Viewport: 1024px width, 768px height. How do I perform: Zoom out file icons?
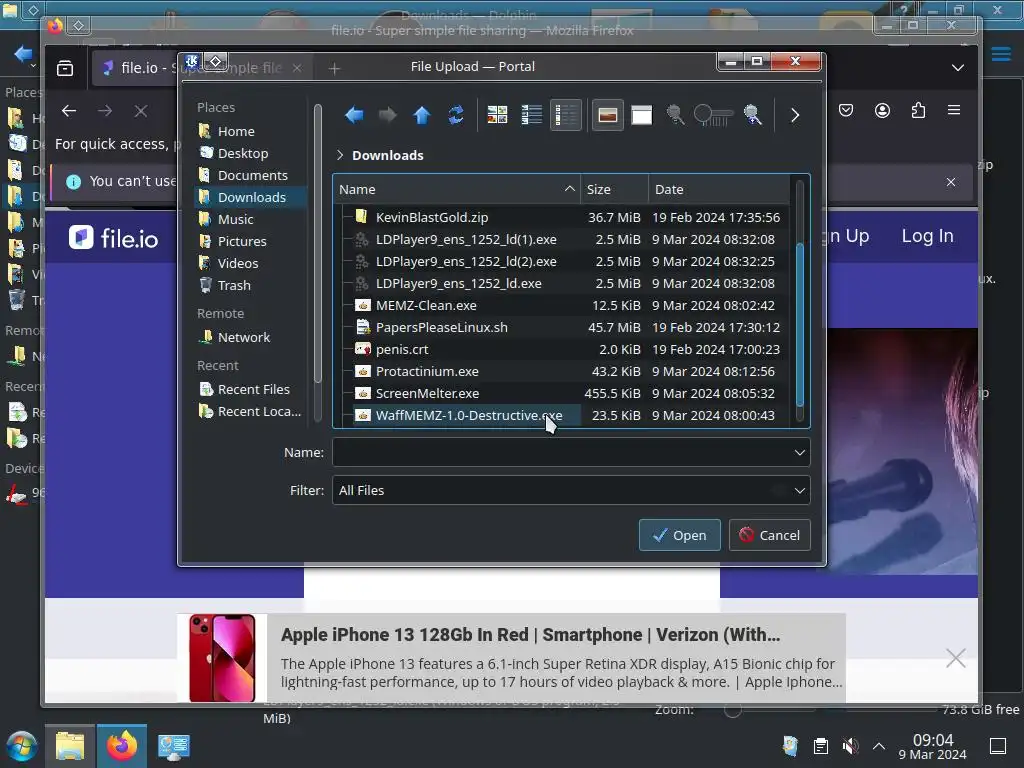[675, 116]
